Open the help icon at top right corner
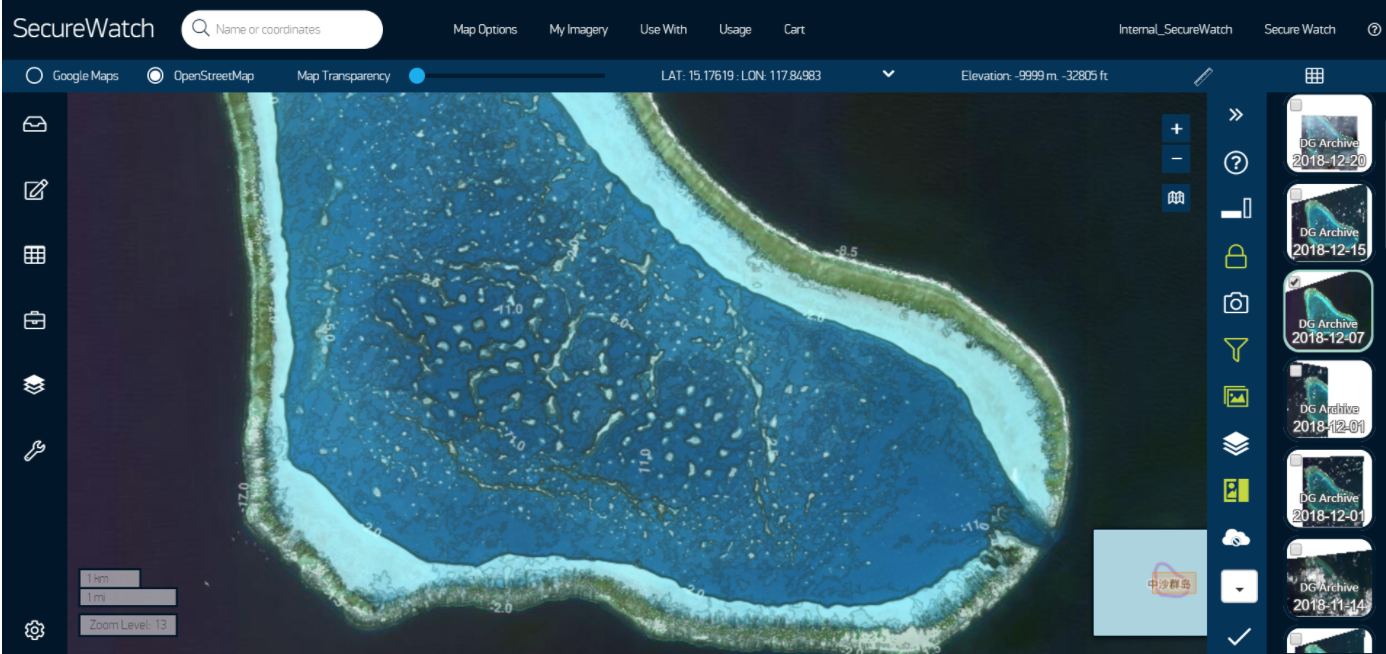The image size is (1386, 654). point(1374,30)
